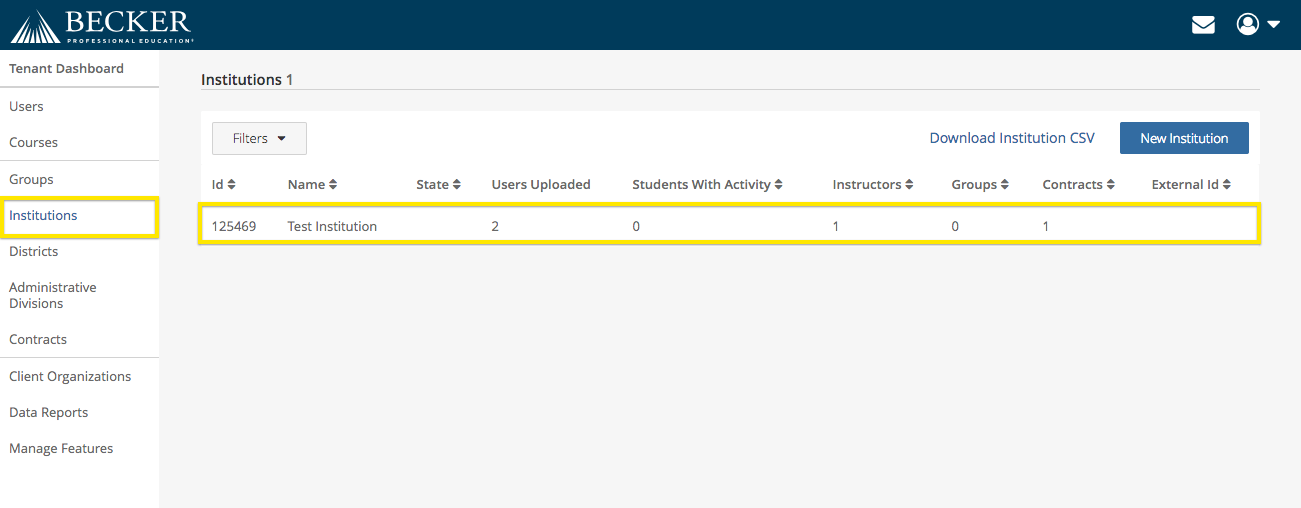This screenshot has width=1301, height=508.
Task: Go to Data Reports section
Action: point(48,412)
